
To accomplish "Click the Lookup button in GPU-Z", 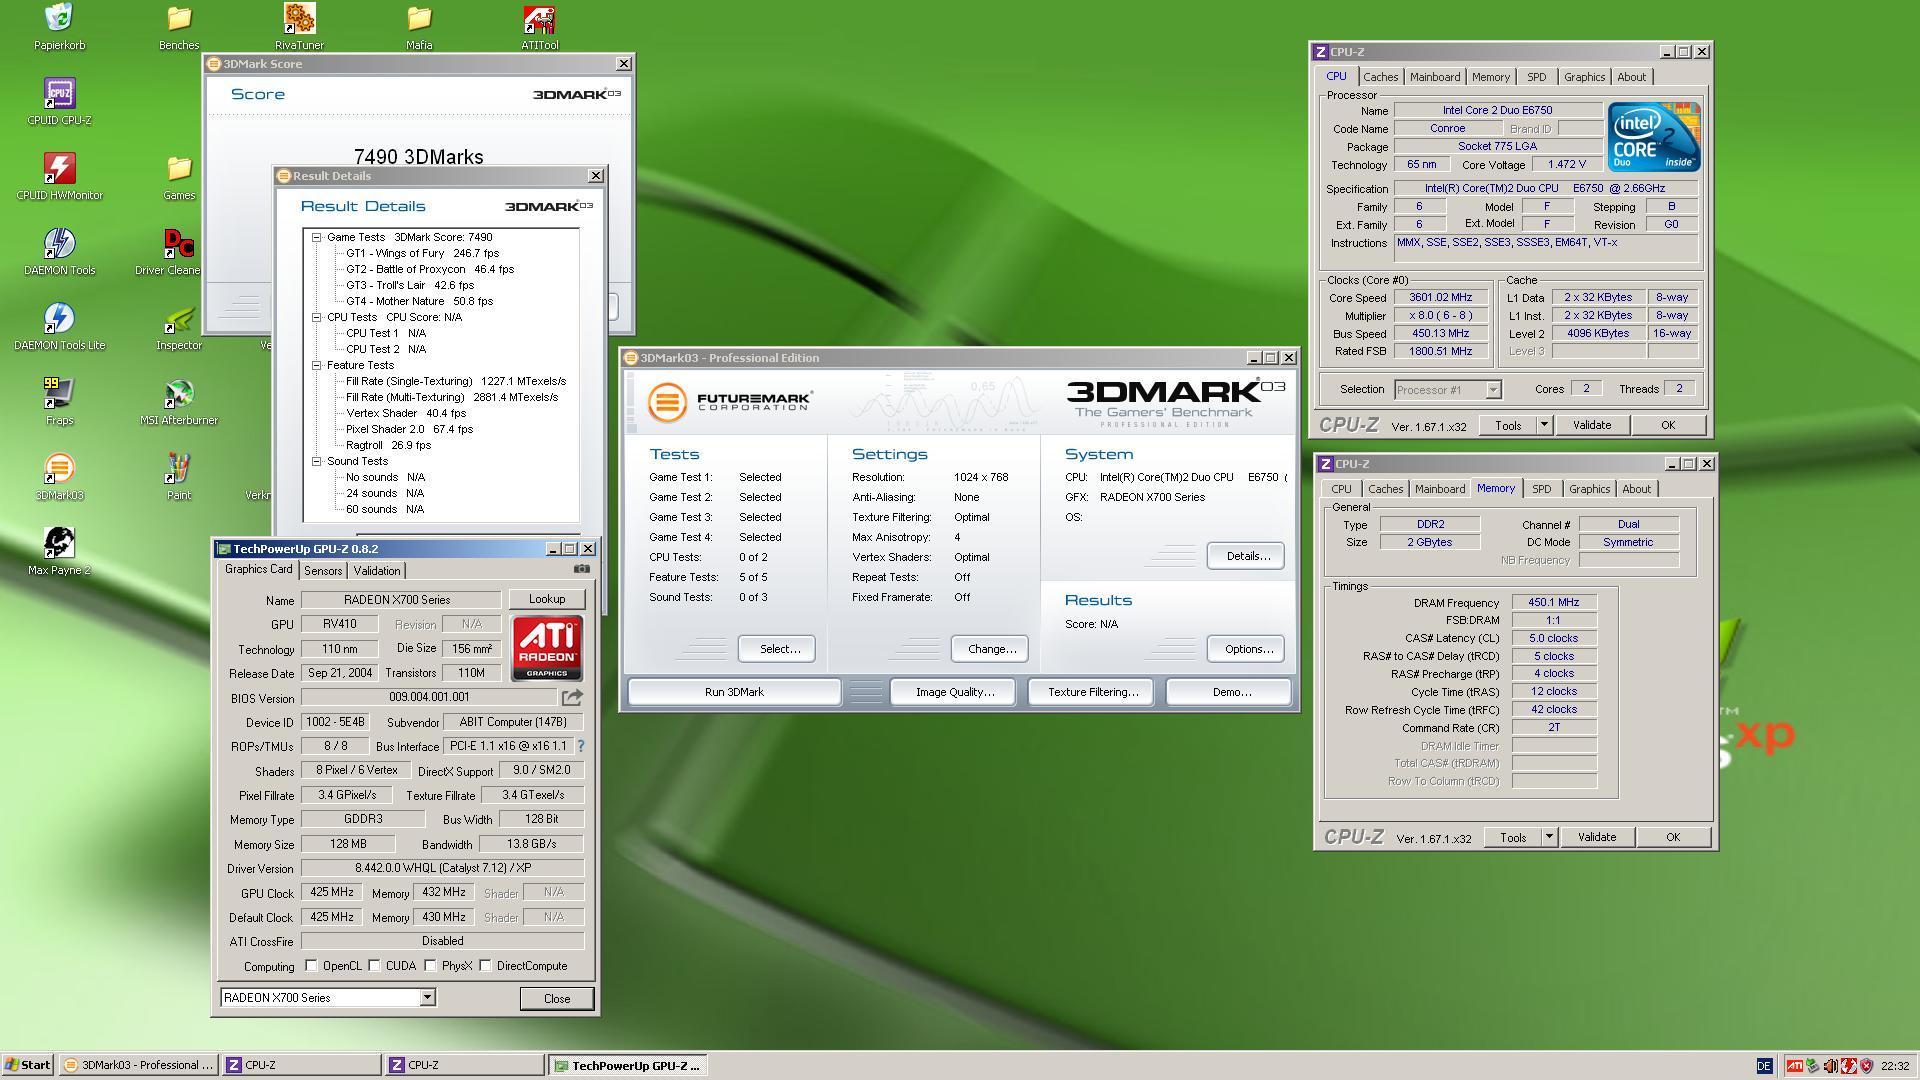I will tap(546, 599).
